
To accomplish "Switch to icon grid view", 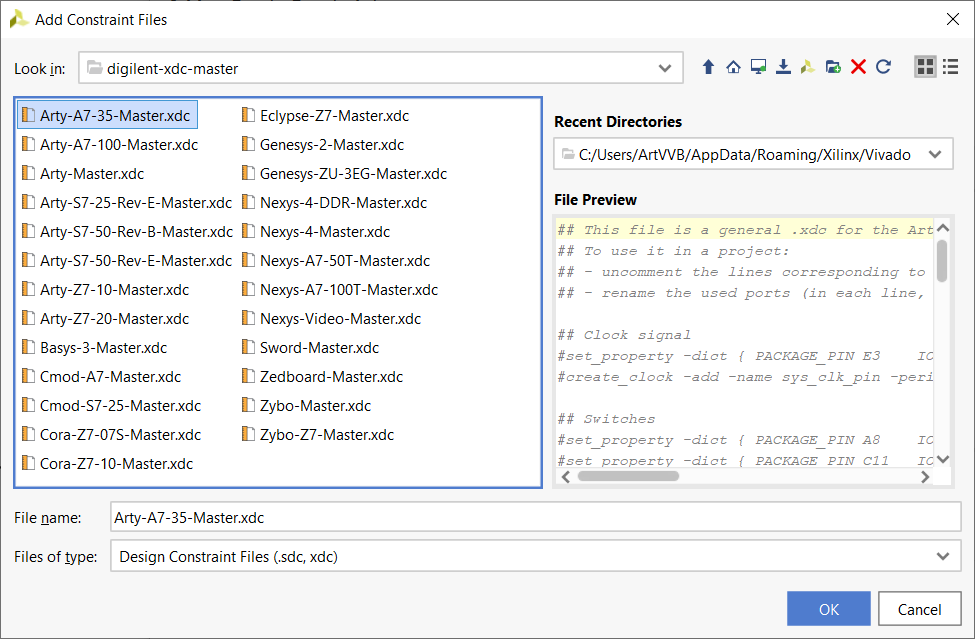I will (x=925, y=67).
